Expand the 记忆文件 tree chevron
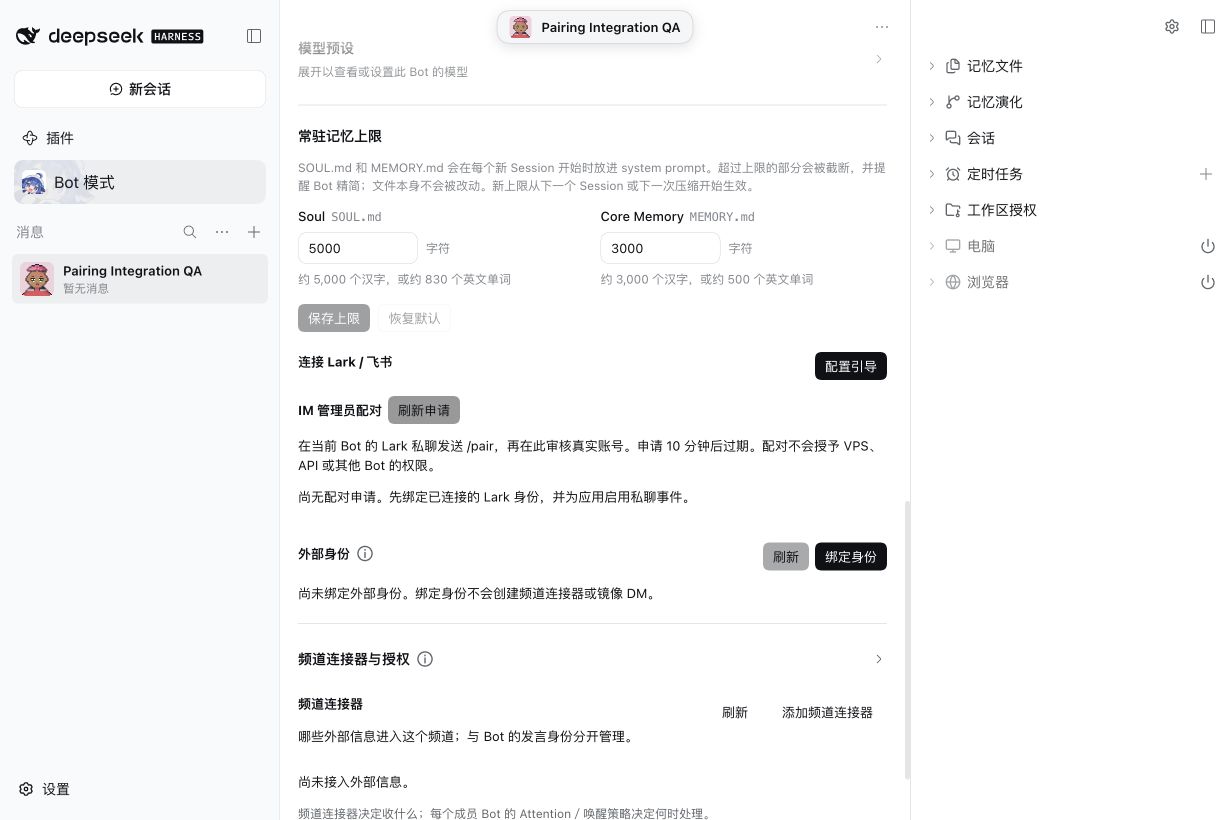Screen dimensions: 1230x820 932,66
